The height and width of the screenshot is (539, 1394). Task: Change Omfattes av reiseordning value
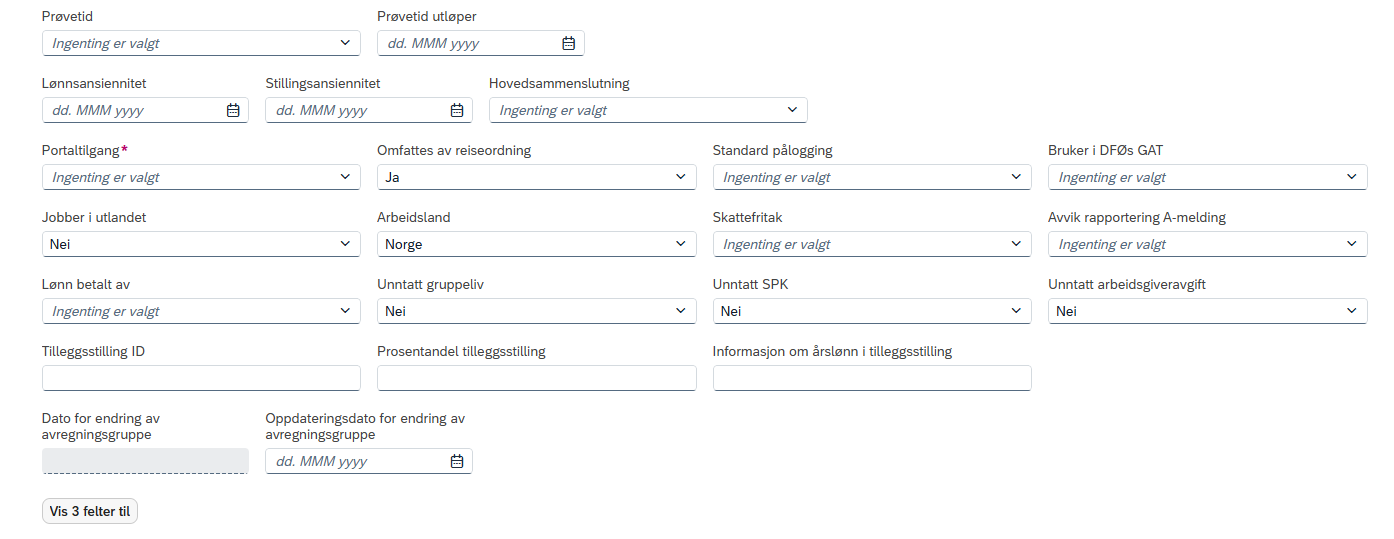click(x=537, y=177)
